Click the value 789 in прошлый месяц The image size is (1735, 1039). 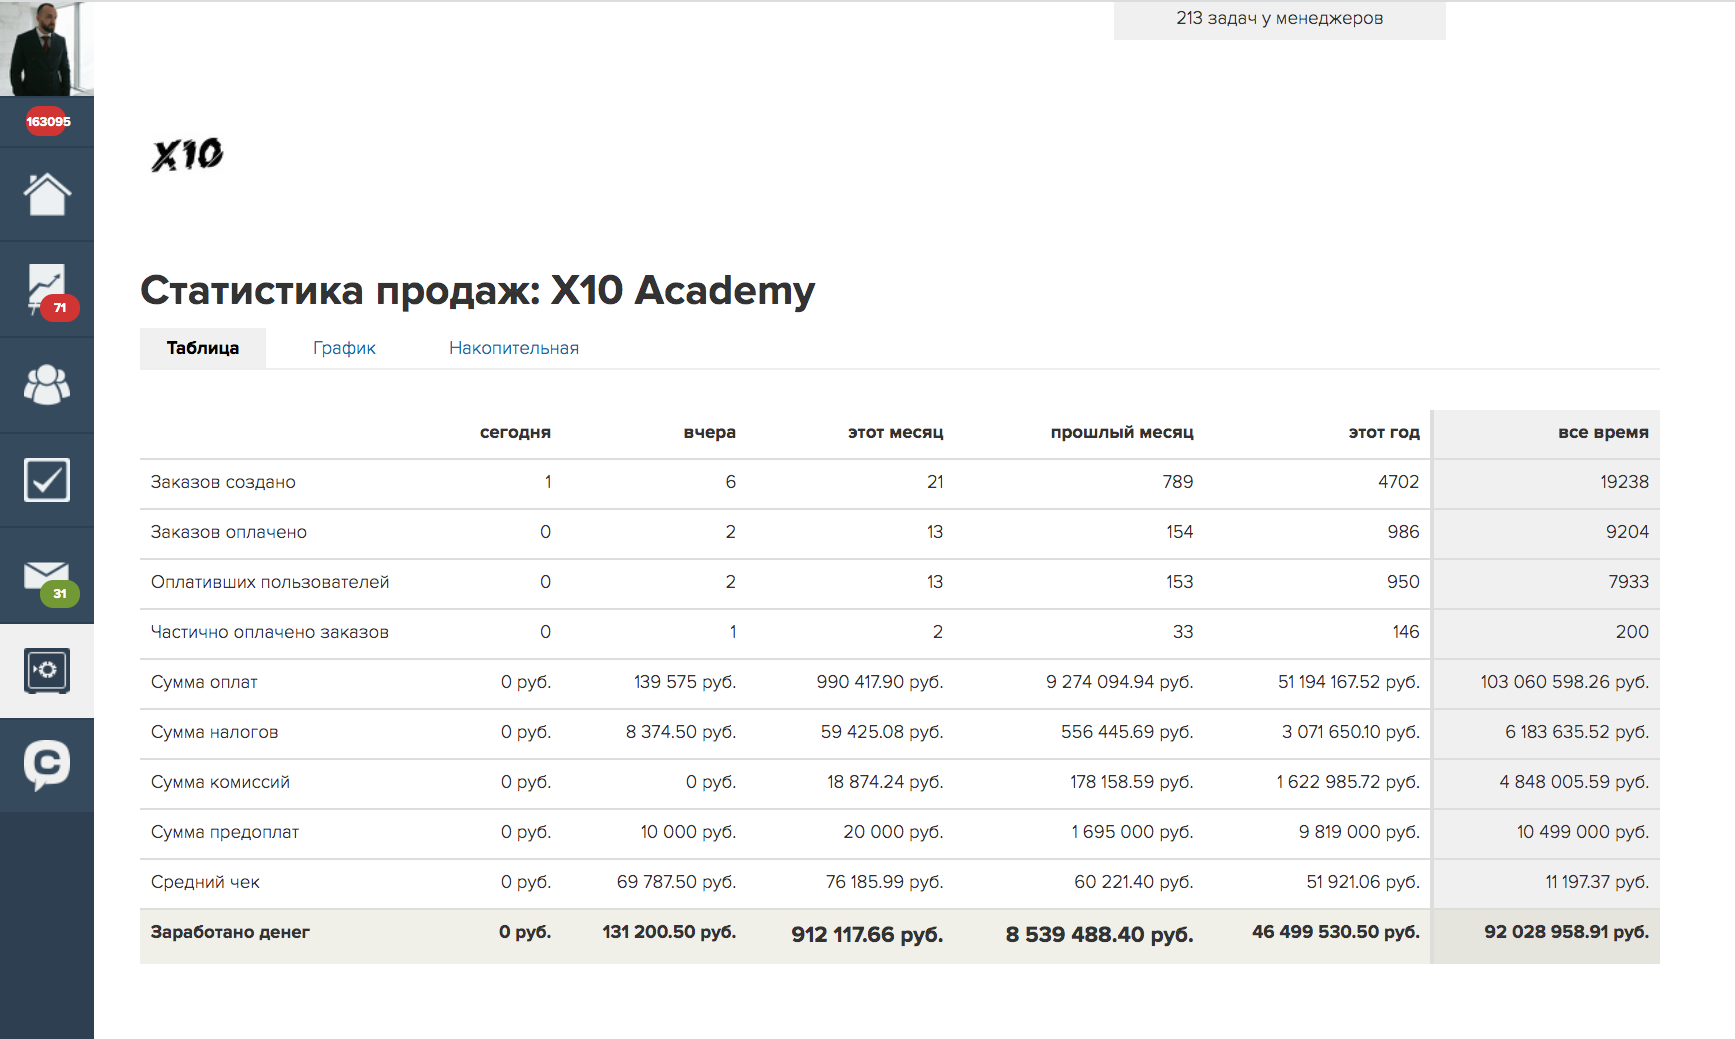pos(1178,482)
